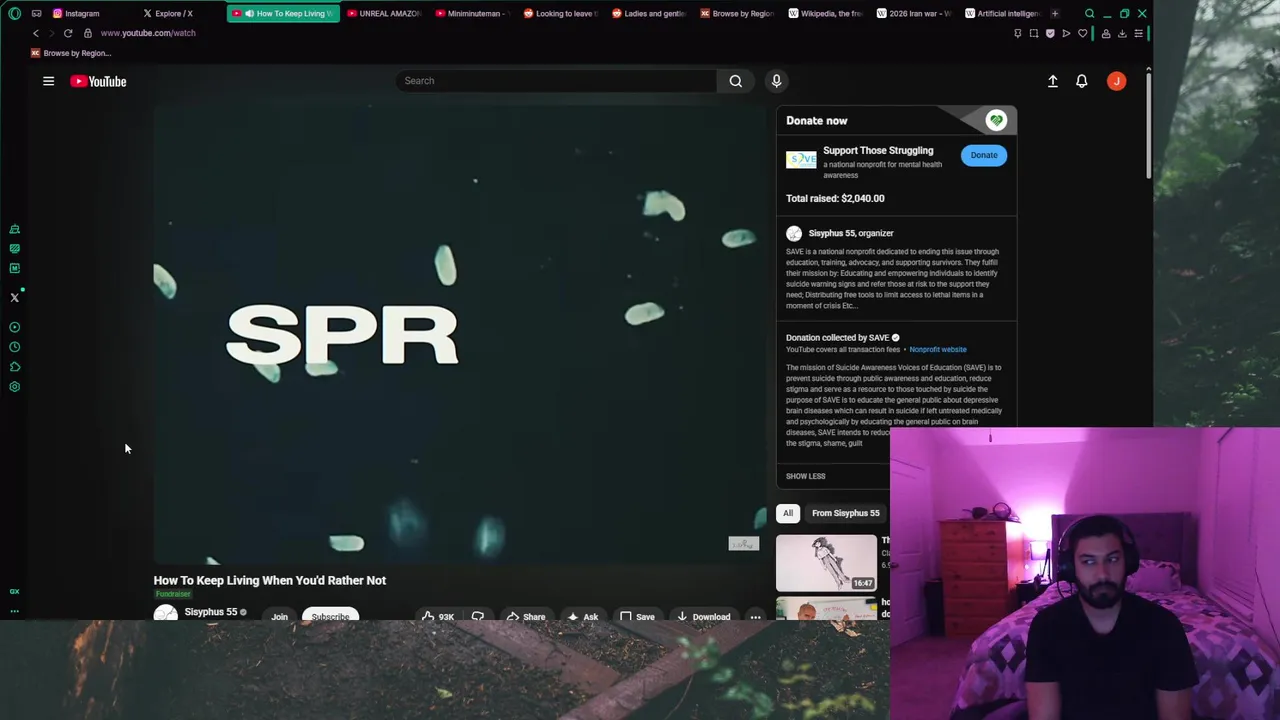This screenshot has width=1280, height=720.
Task: Open the browser downloads icon
Action: click(x=1122, y=33)
